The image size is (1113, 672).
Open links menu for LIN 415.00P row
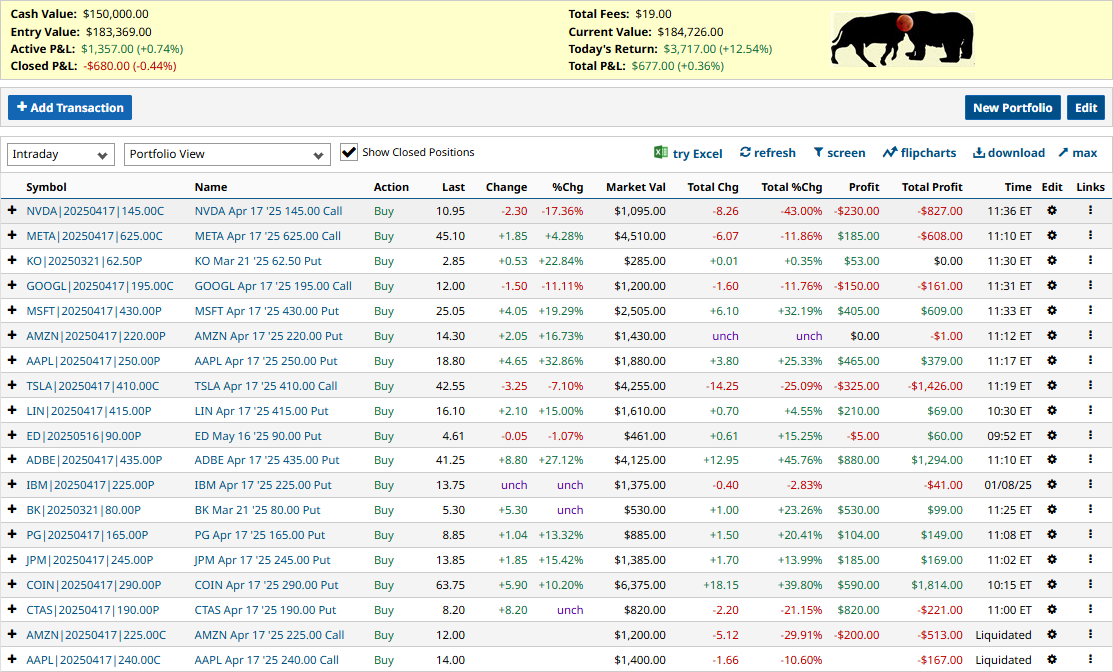click(1090, 410)
